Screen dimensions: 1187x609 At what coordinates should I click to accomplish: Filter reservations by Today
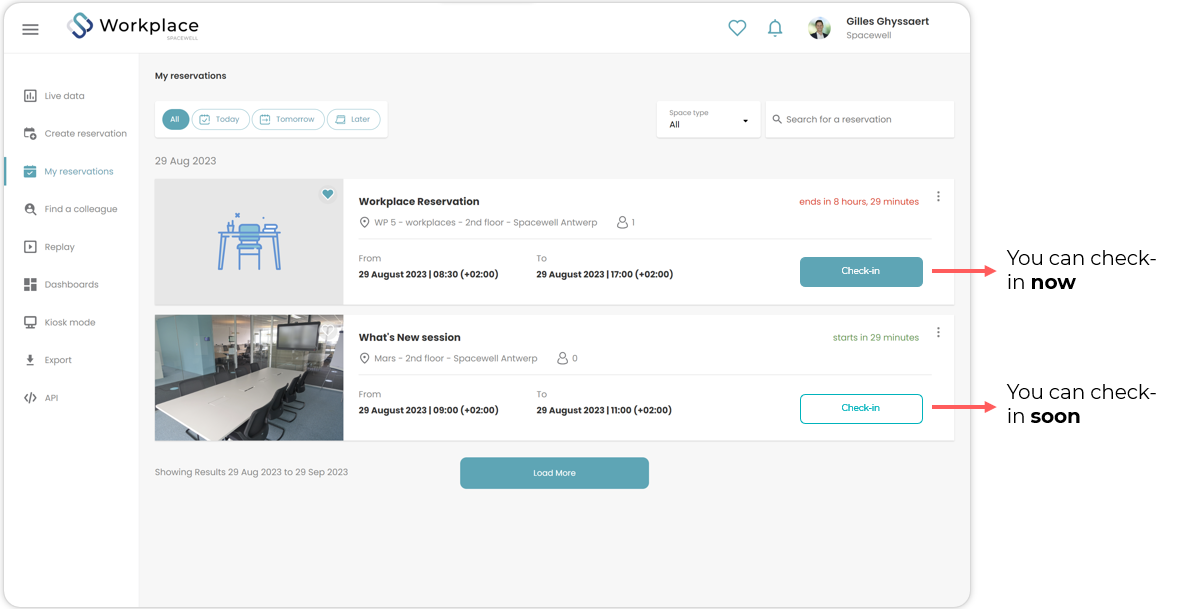220,120
